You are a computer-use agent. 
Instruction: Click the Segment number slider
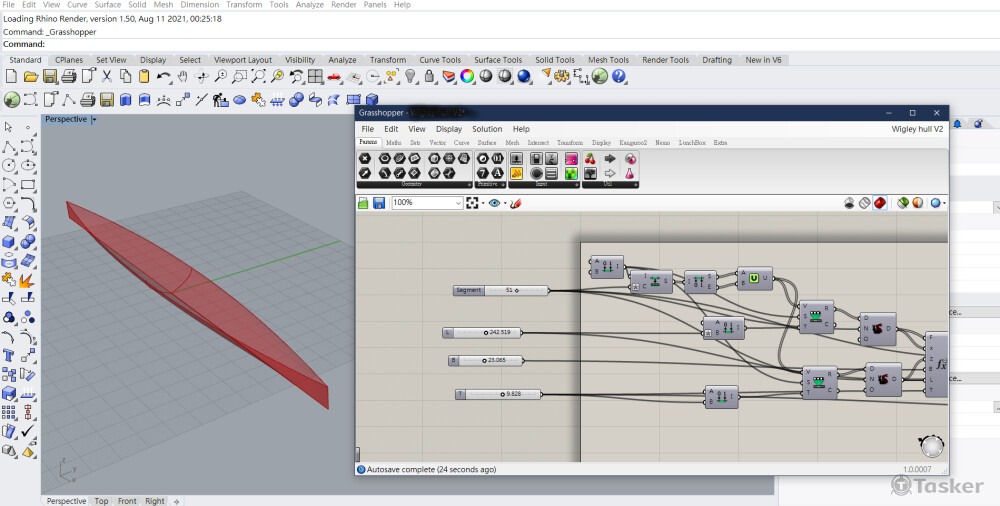click(x=501, y=291)
